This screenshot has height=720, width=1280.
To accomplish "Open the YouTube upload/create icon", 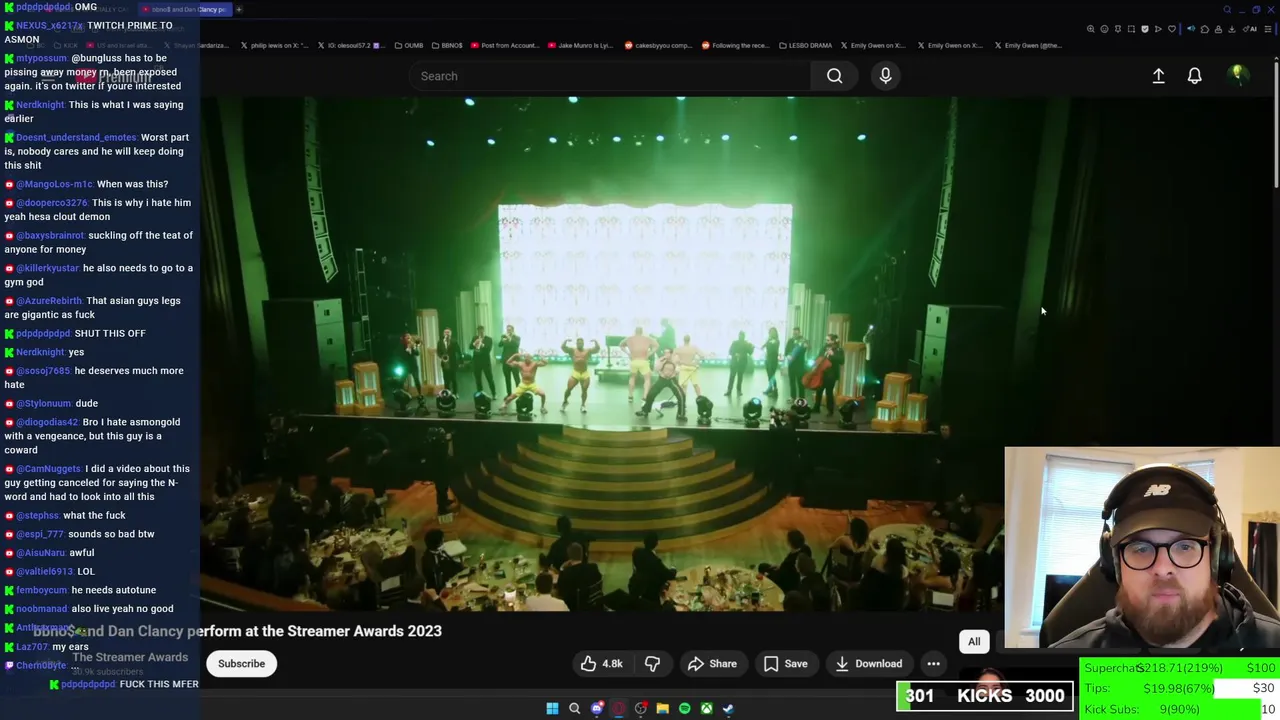I will pyautogui.click(x=1158, y=76).
